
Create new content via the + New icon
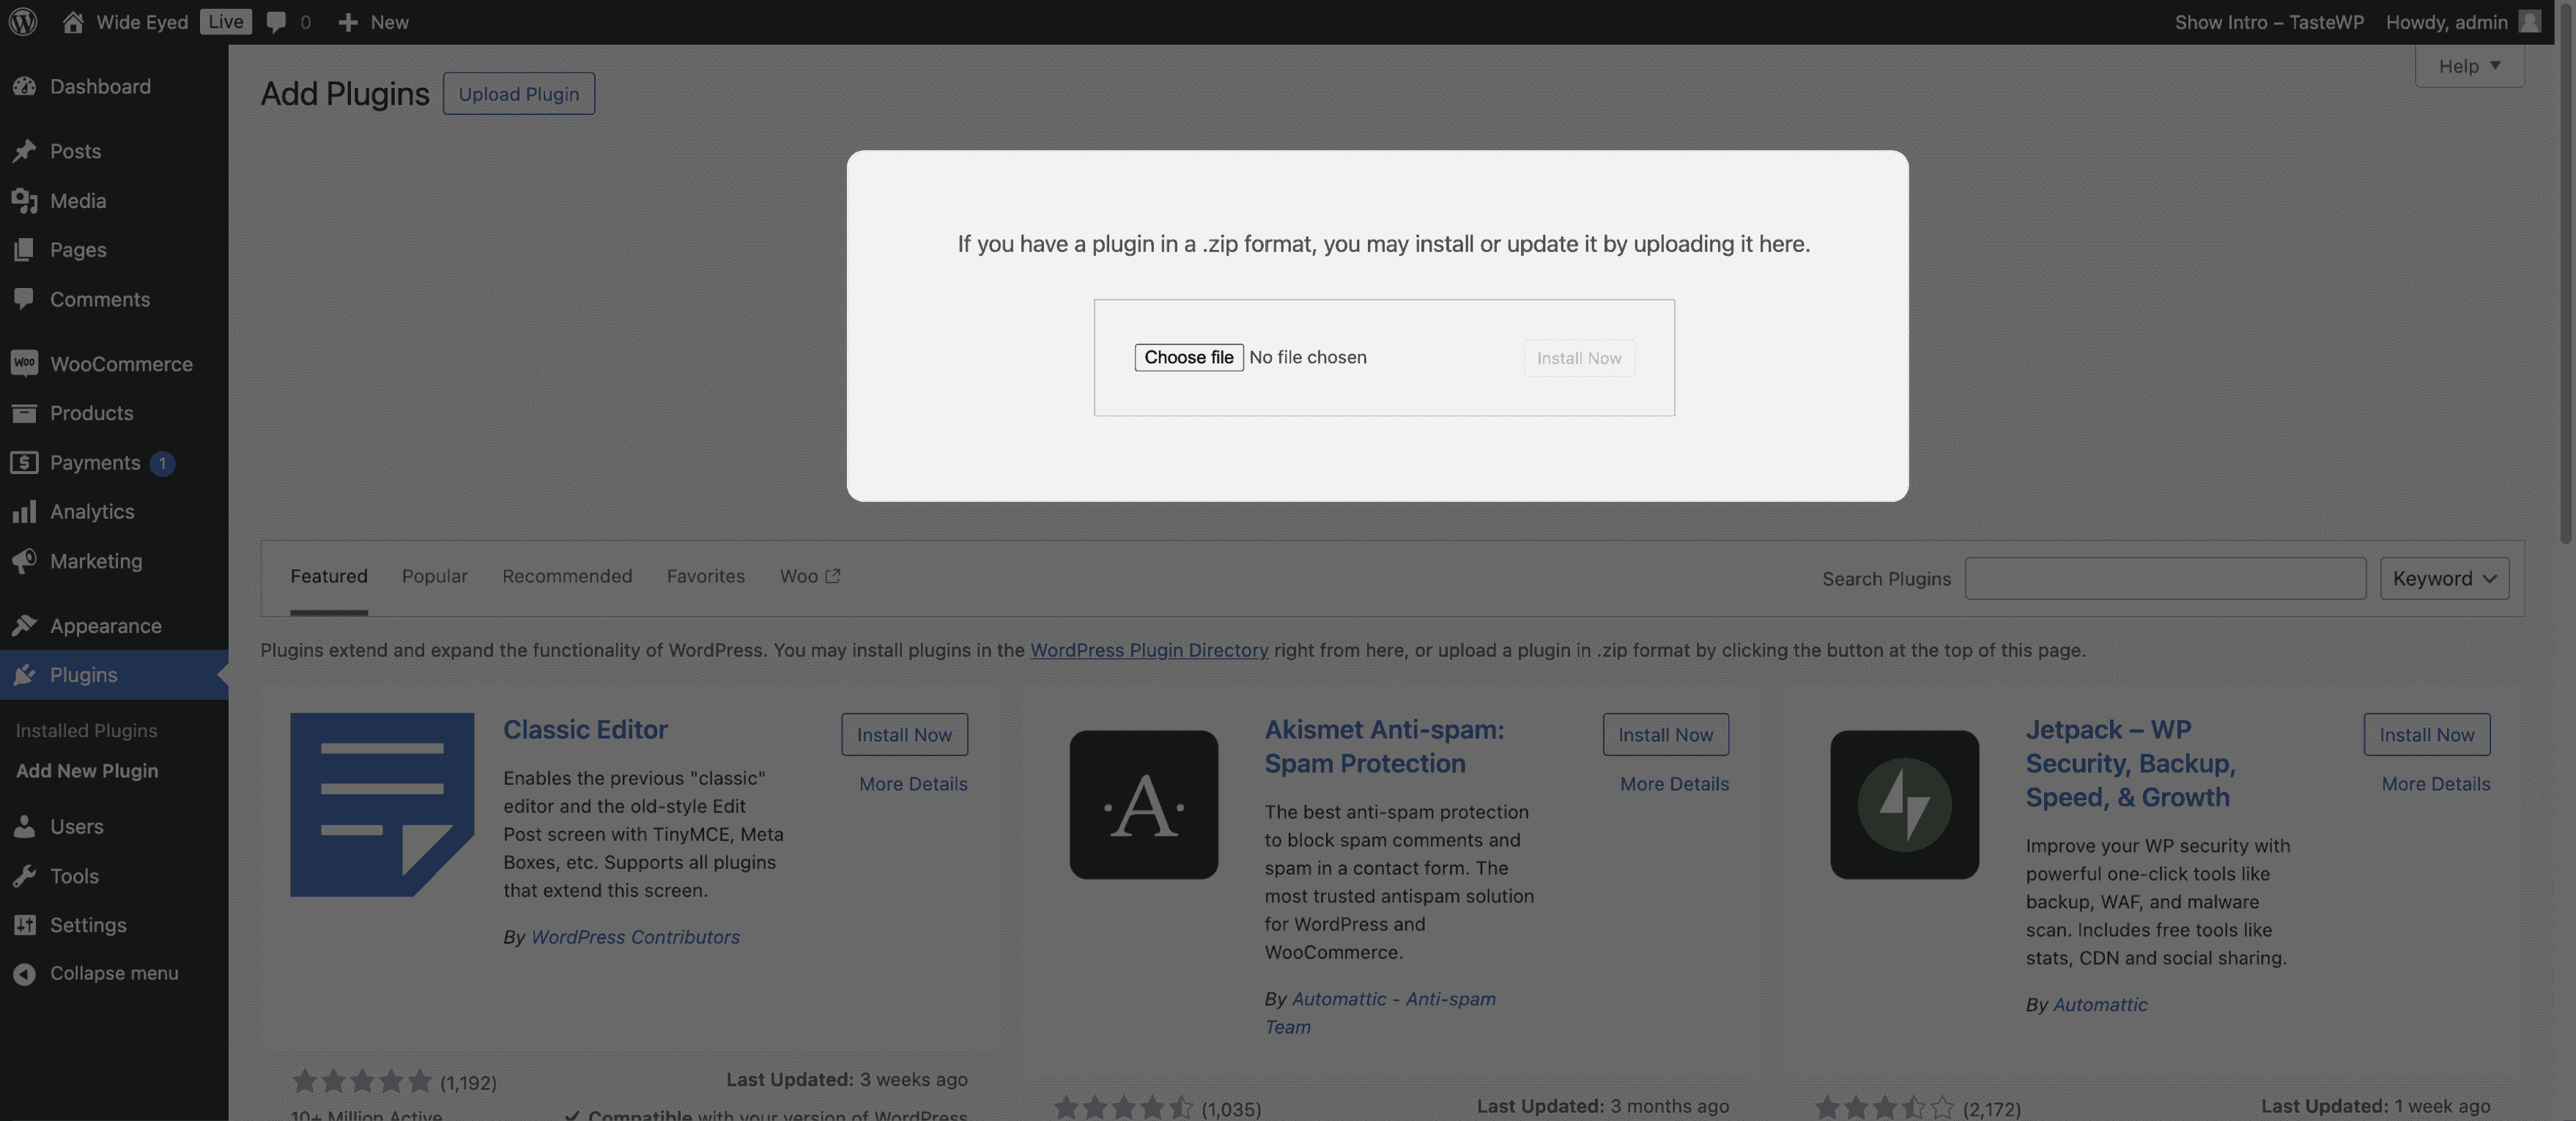346,21
